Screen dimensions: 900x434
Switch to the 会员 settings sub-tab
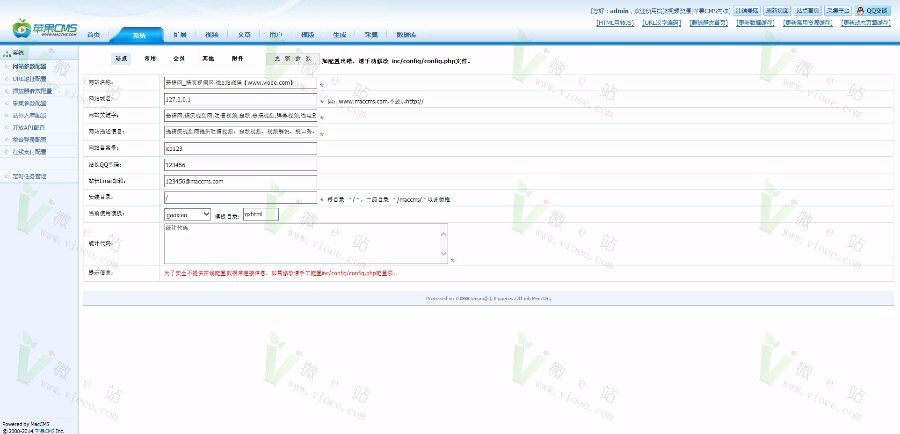pyautogui.click(x=179, y=59)
